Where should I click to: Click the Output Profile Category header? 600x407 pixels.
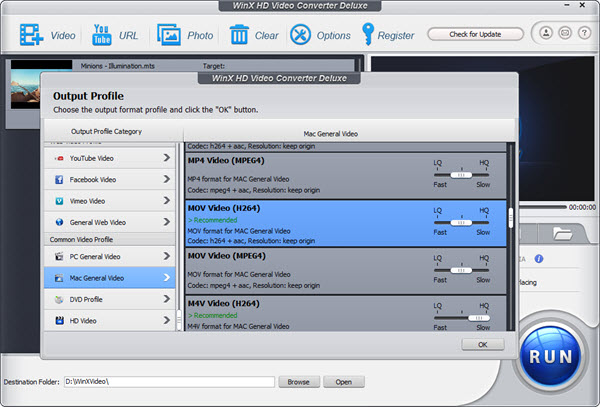coord(106,132)
